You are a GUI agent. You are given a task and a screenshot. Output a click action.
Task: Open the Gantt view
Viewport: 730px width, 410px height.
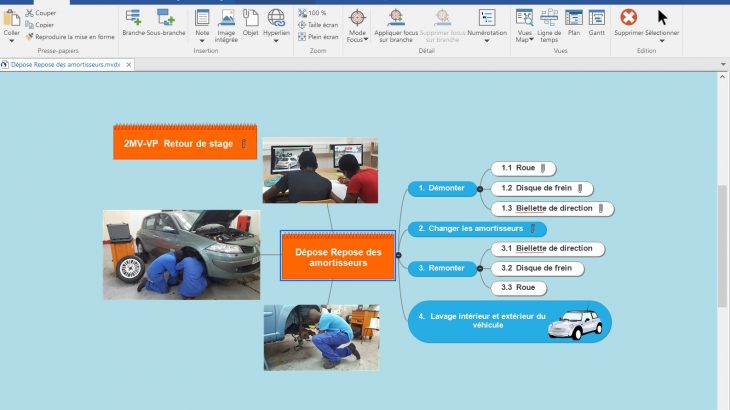[597, 18]
